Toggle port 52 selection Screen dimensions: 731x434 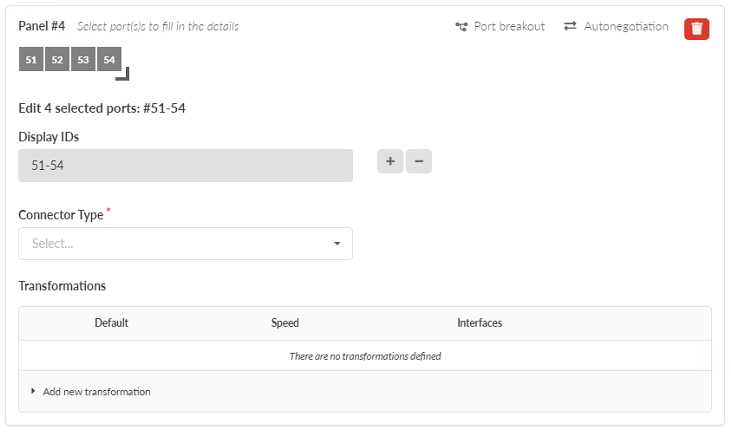(57, 60)
